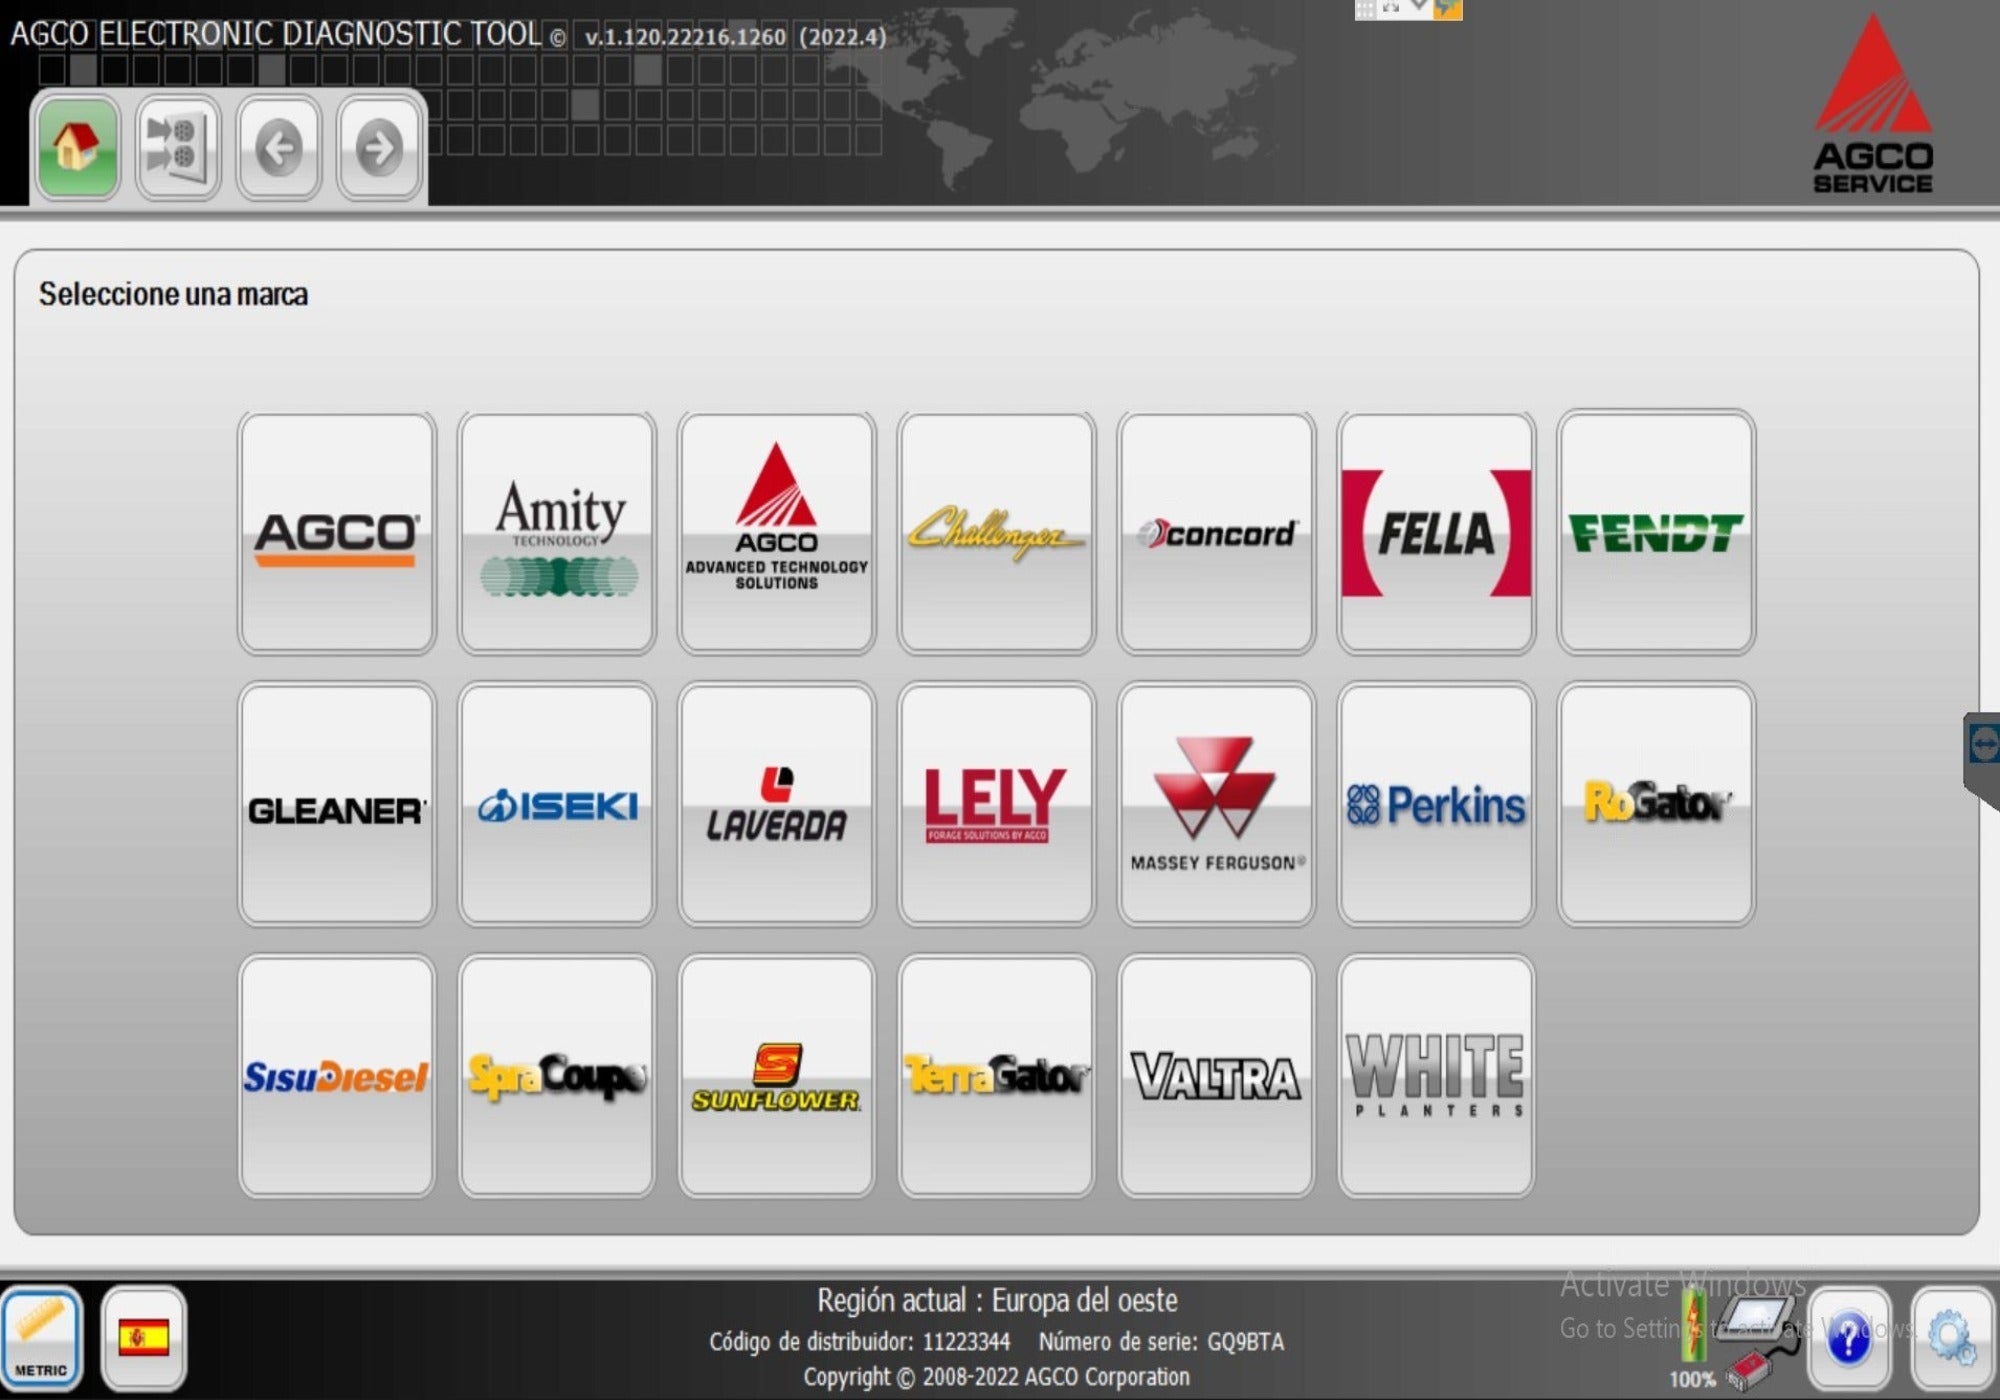Open settings gear button
Image resolution: width=2000 pixels, height=1400 pixels.
(1951, 1338)
